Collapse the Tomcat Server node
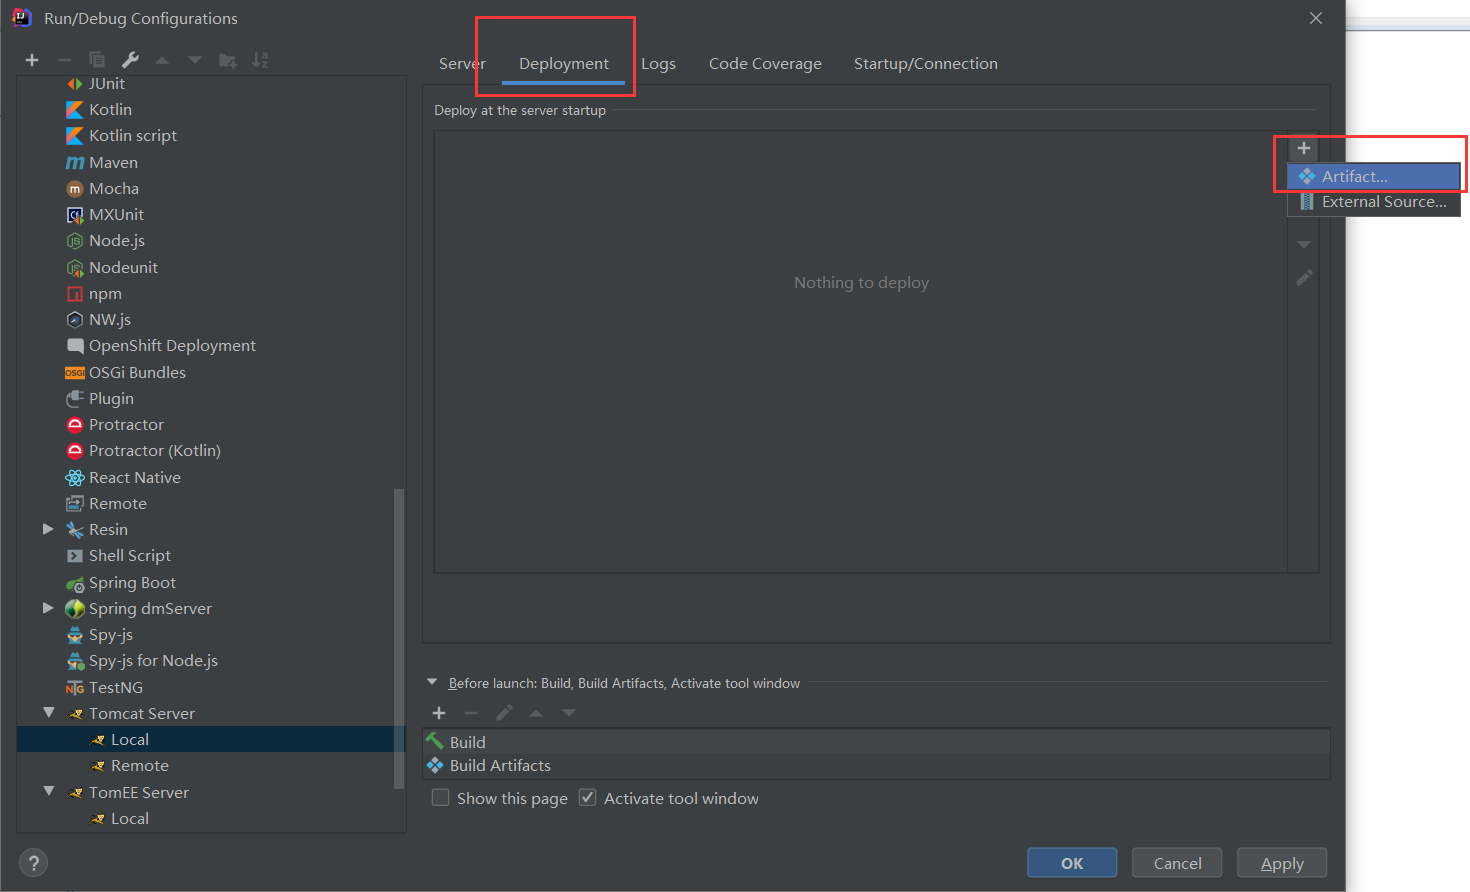This screenshot has width=1470, height=892. [x=48, y=713]
